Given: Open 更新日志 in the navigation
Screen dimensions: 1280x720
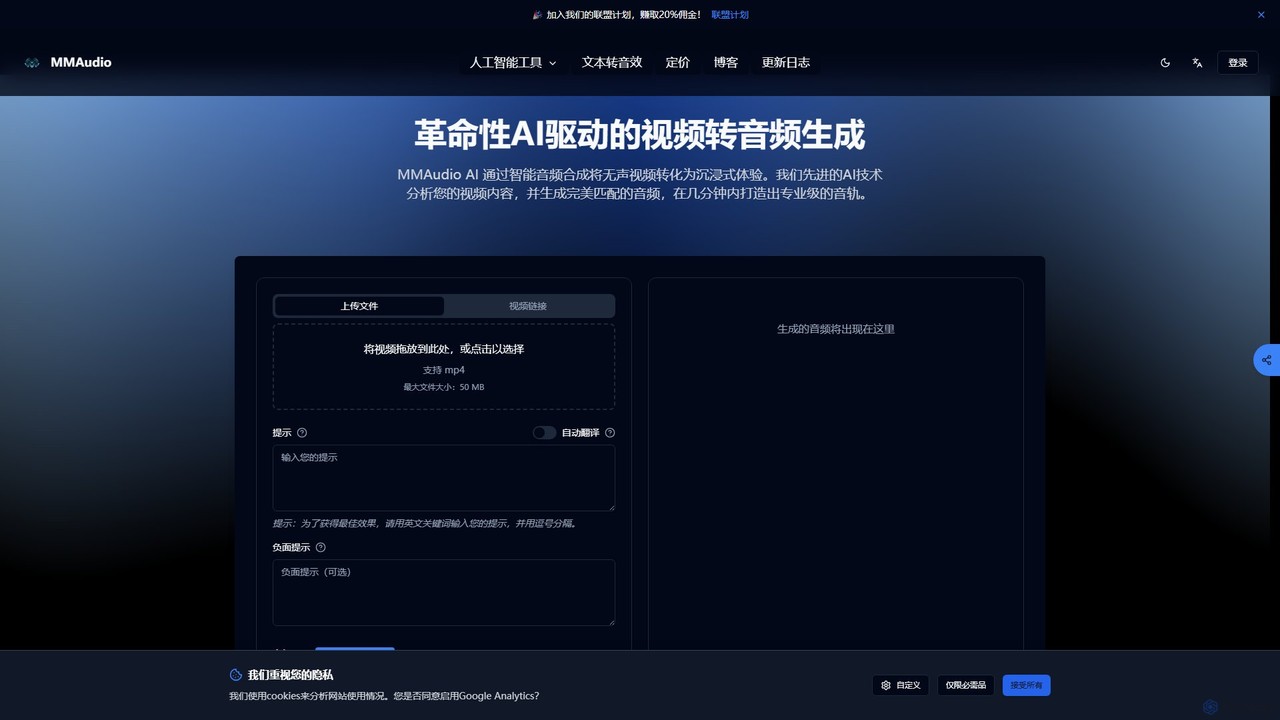Looking at the screenshot, I should coord(786,62).
